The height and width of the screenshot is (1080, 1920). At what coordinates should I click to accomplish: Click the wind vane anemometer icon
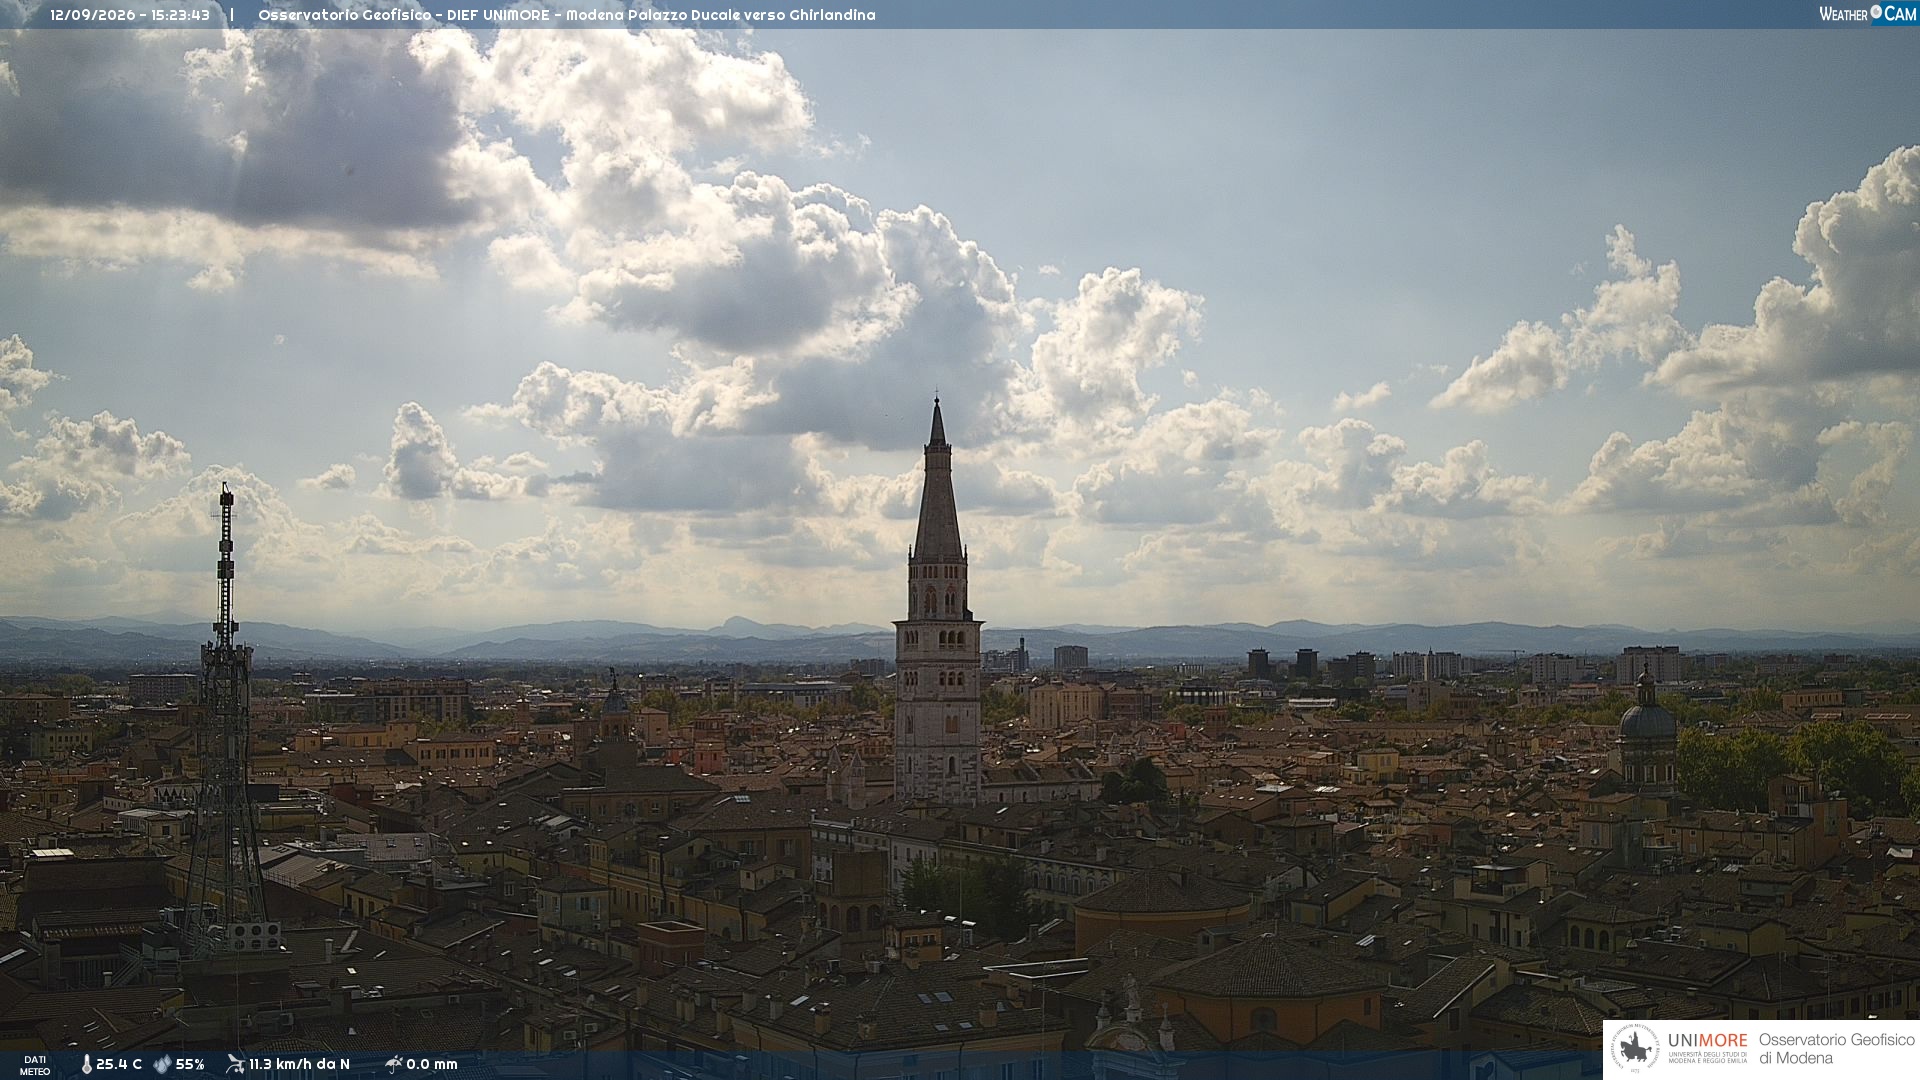click(235, 1064)
